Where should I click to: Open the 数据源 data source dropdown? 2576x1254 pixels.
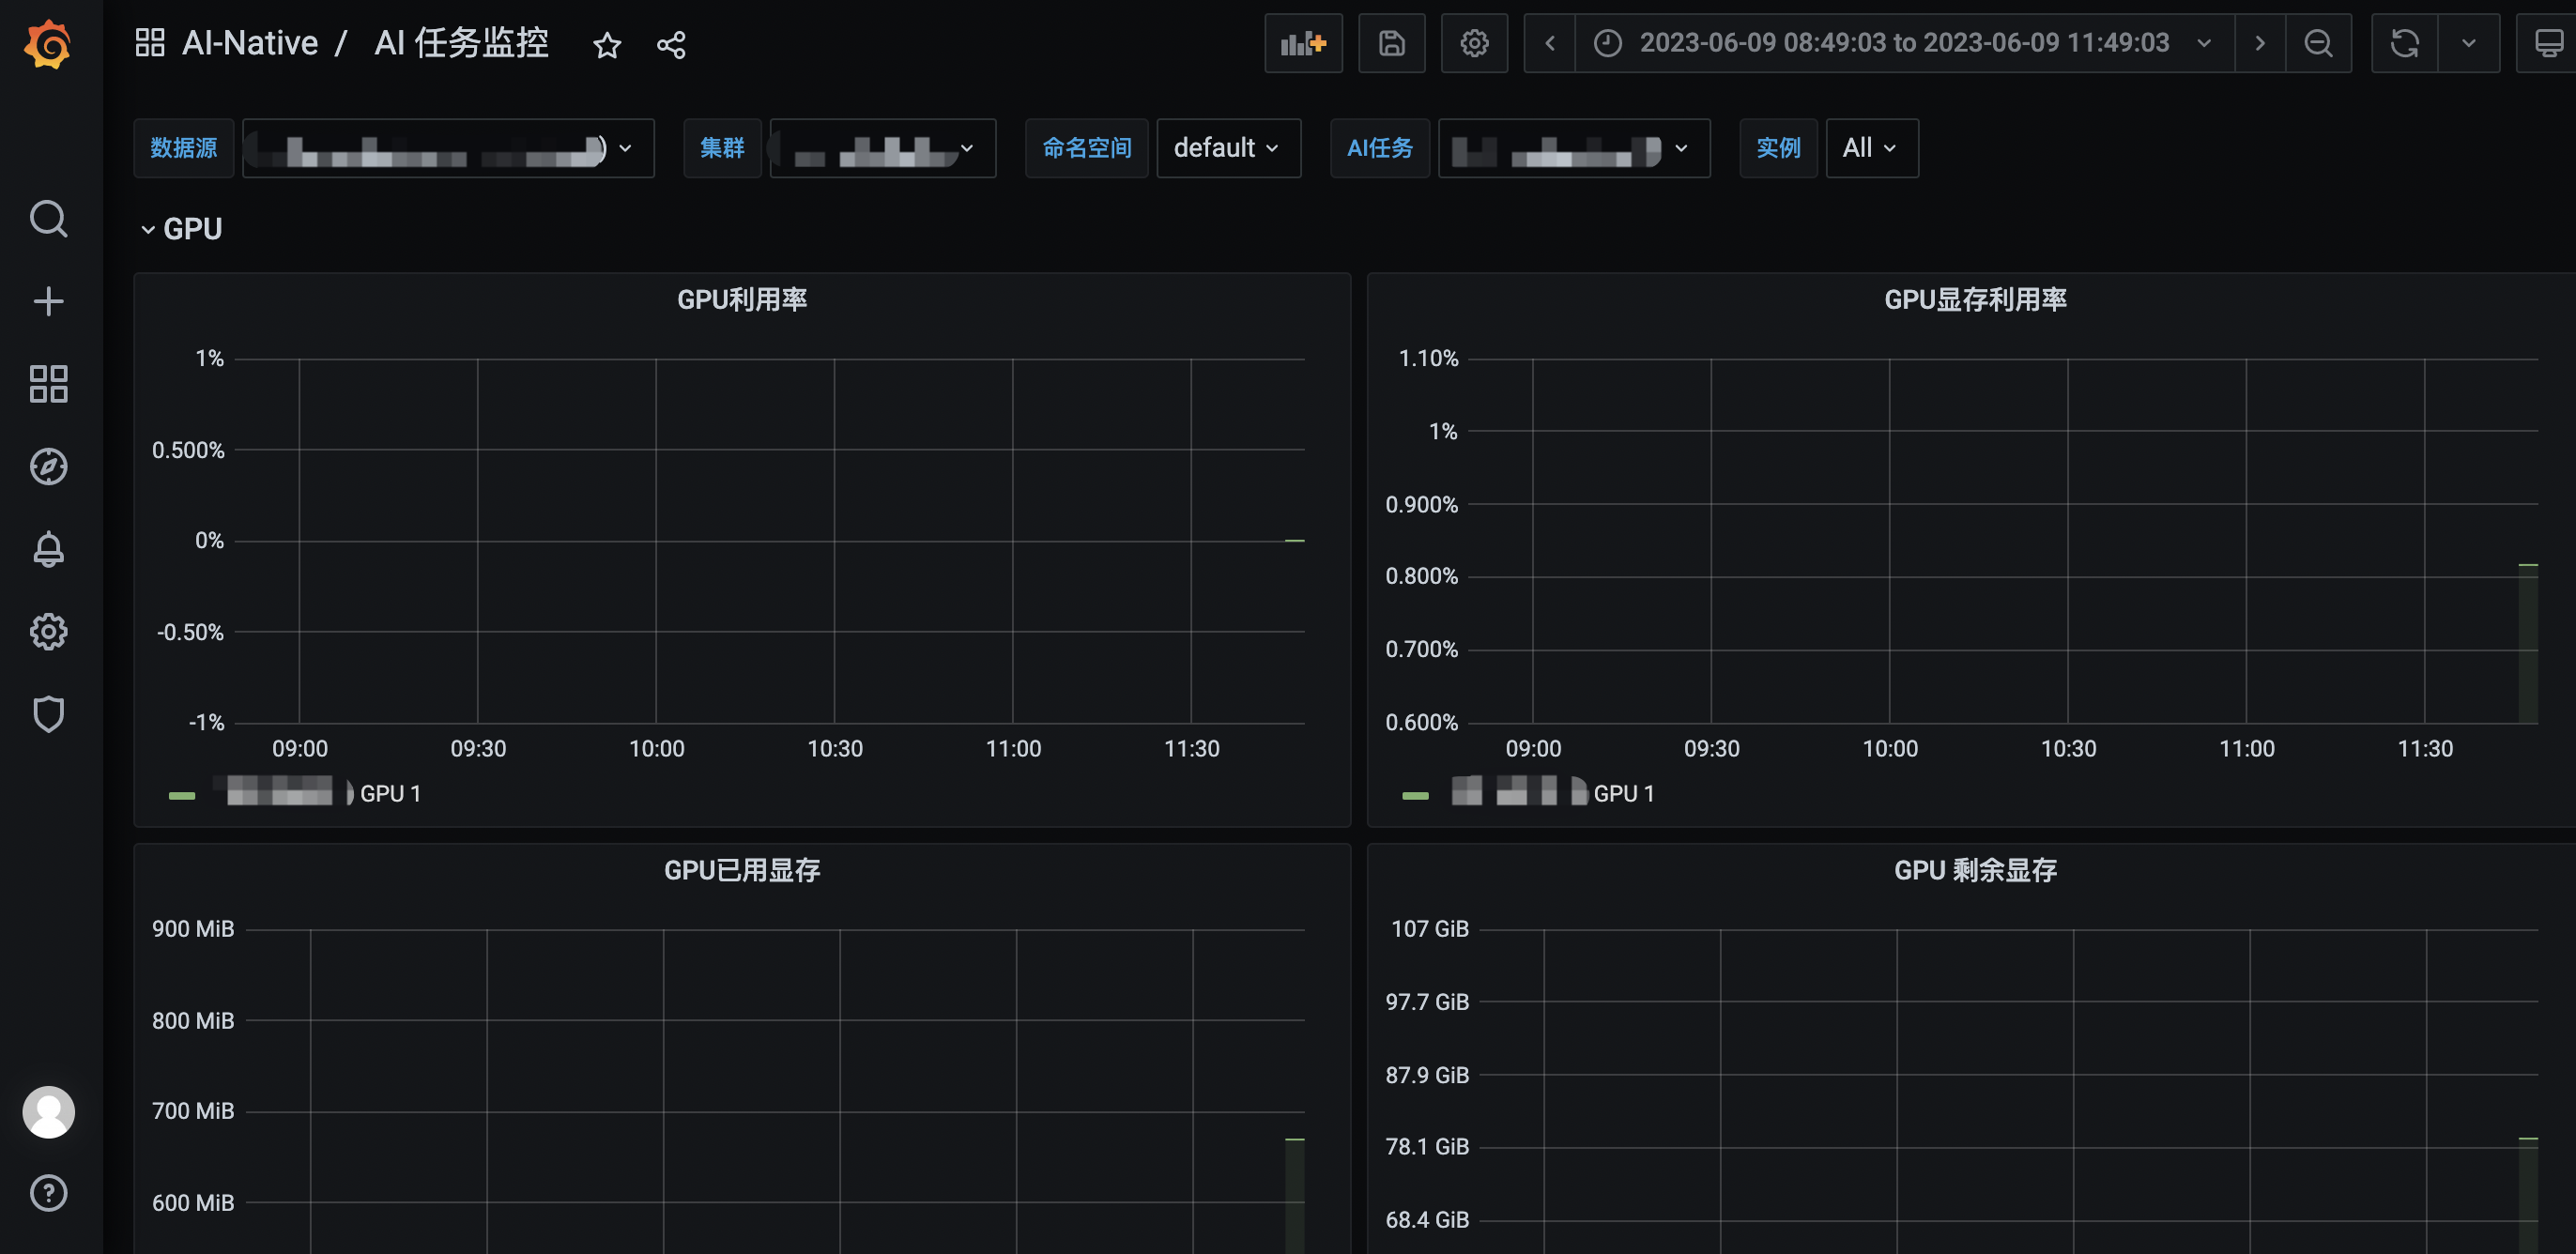click(448, 148)
